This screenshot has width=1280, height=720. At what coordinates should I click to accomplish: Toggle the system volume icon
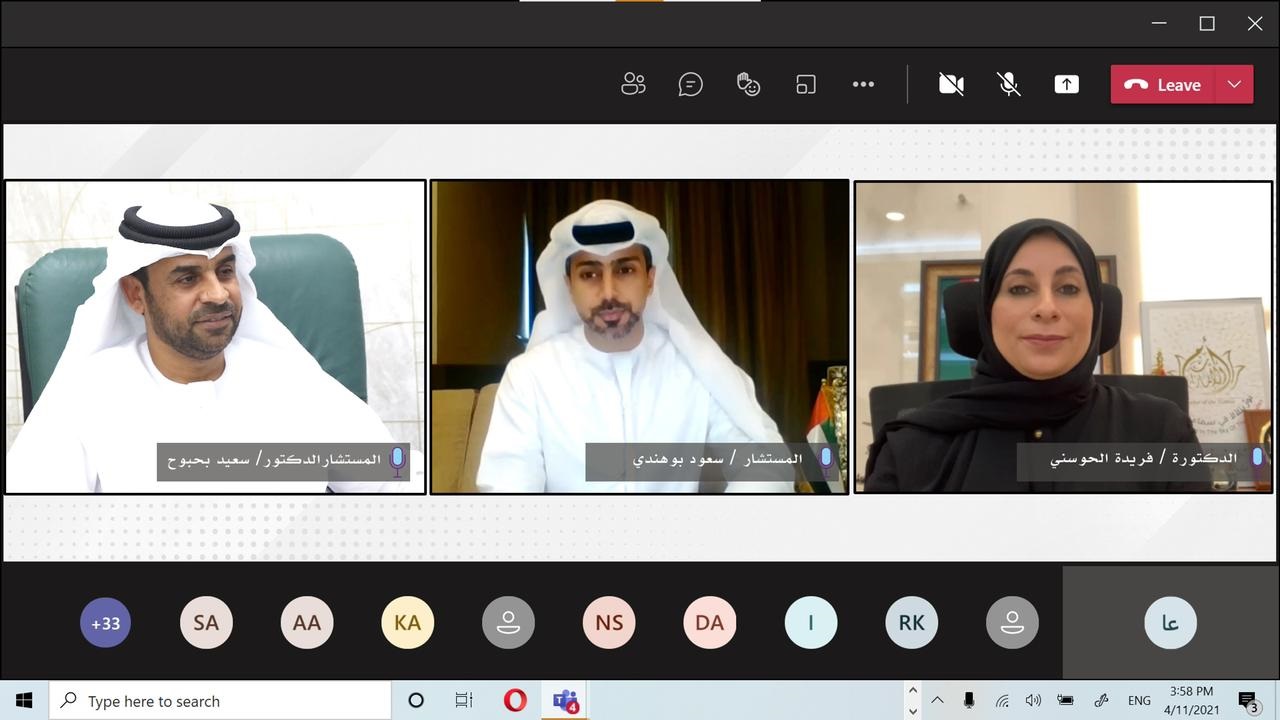(x=1033, y=701)
